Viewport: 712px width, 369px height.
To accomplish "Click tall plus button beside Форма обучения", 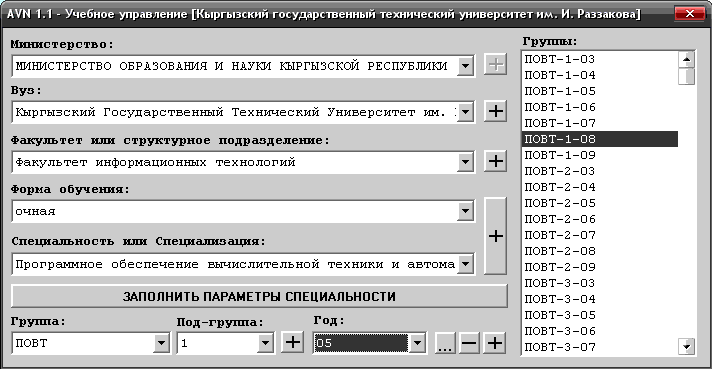I will point(495,236).
